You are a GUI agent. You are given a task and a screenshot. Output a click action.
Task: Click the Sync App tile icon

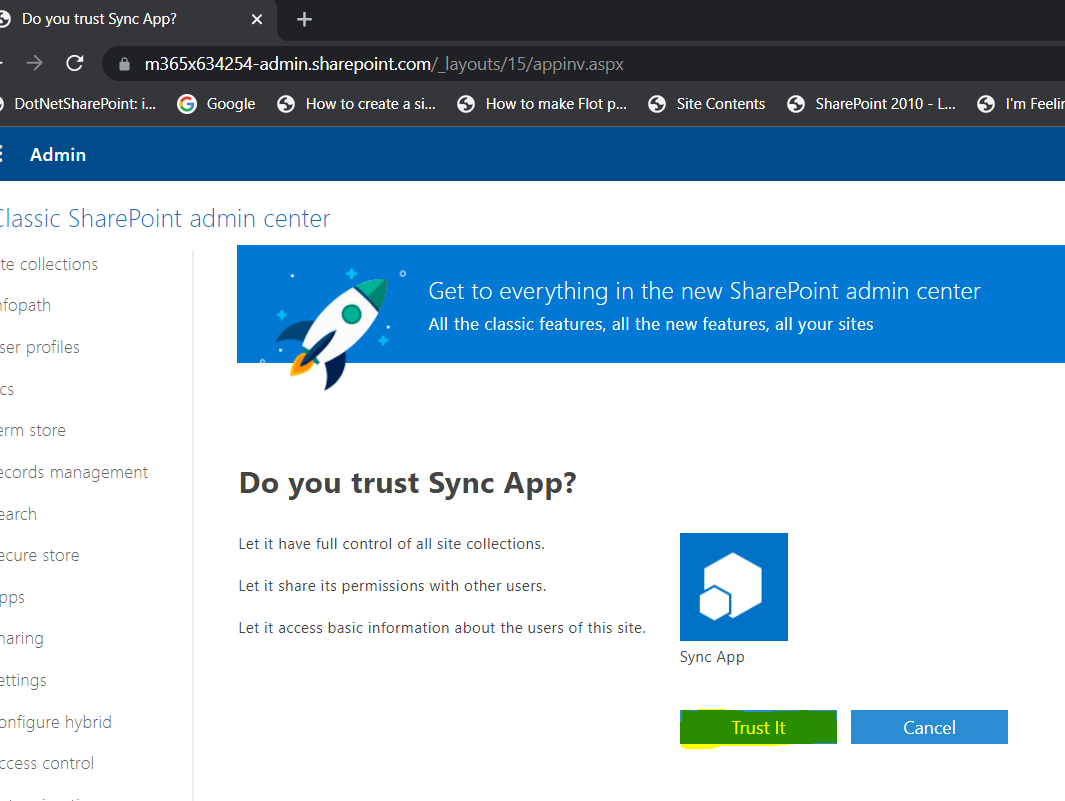[x=734, y=586]
